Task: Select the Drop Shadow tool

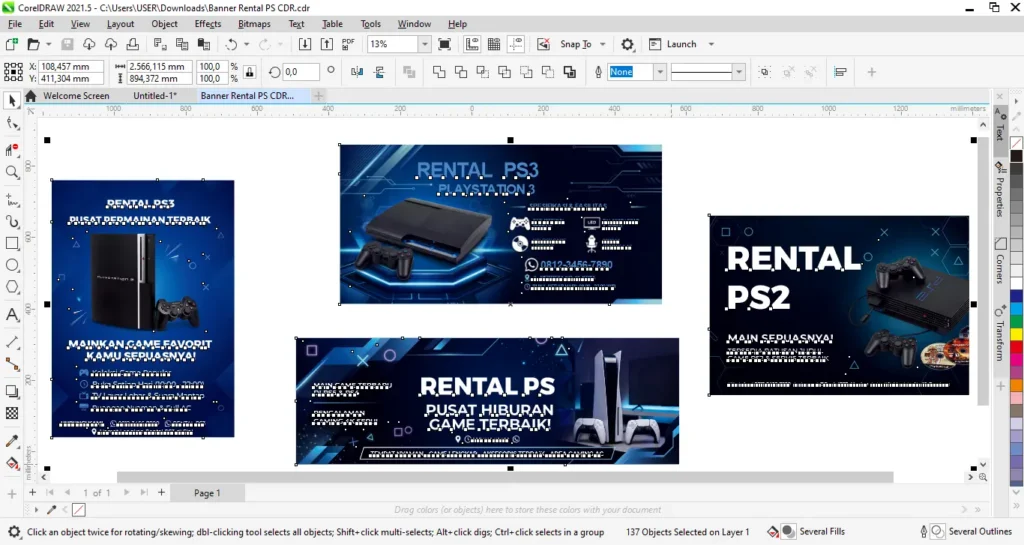Action: (x=12, y=391)
